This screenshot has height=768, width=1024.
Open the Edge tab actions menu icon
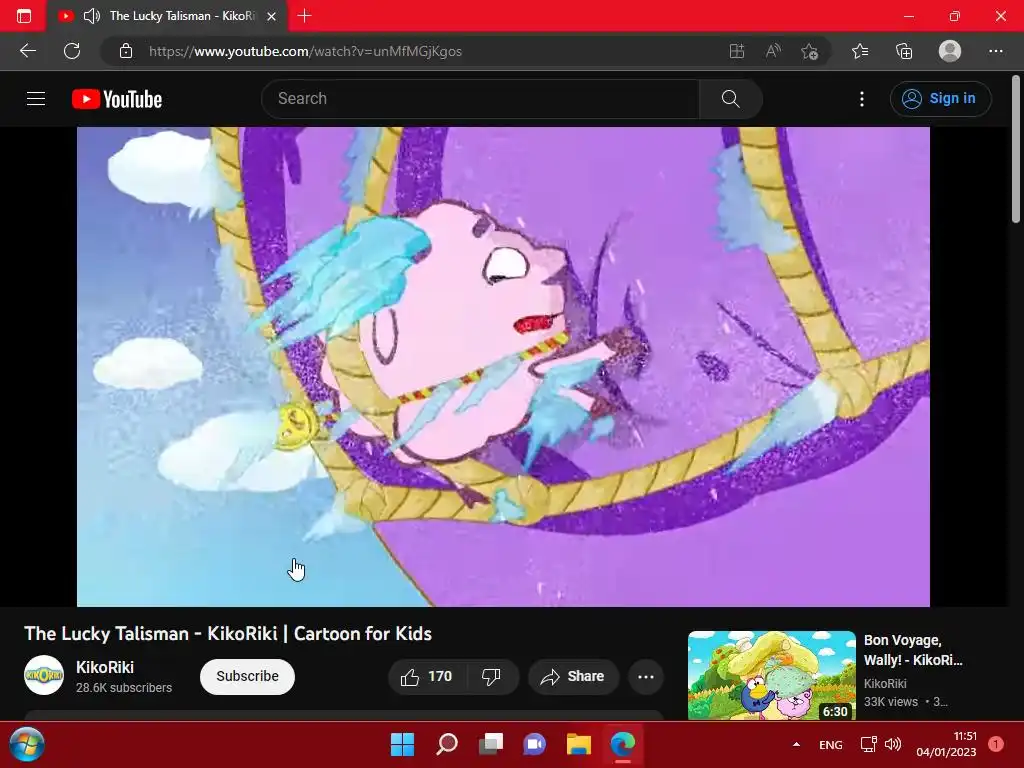point(24,16)
